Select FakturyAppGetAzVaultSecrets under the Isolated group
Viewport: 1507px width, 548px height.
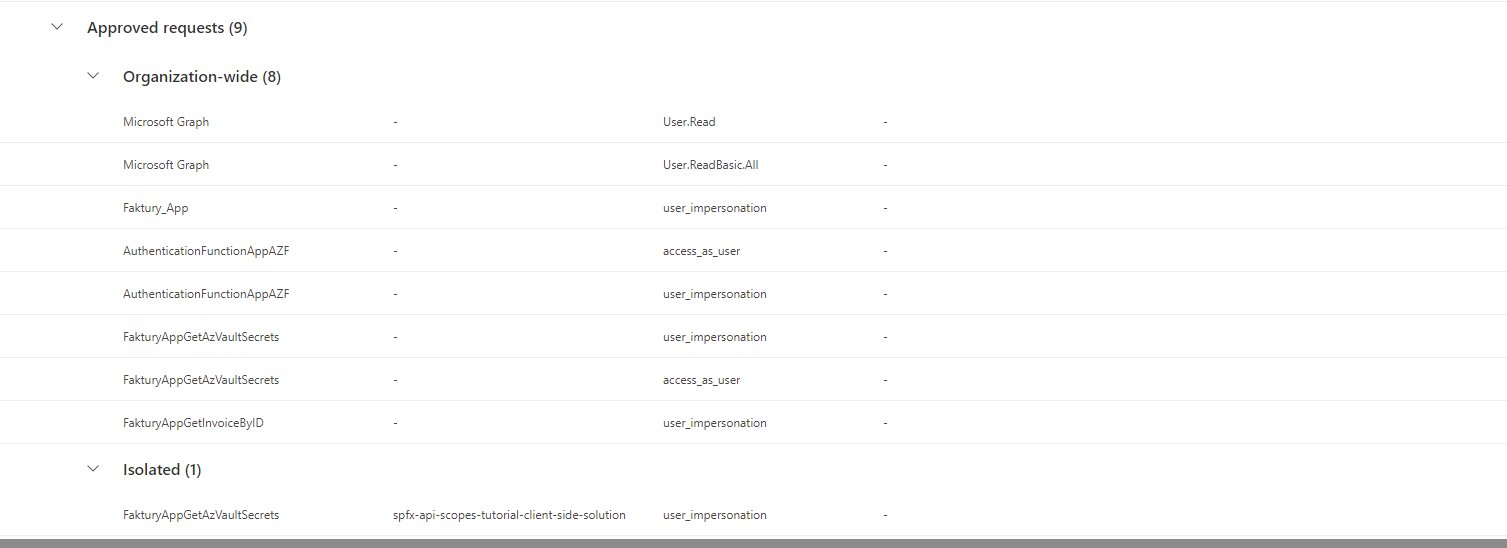[201, 515]
